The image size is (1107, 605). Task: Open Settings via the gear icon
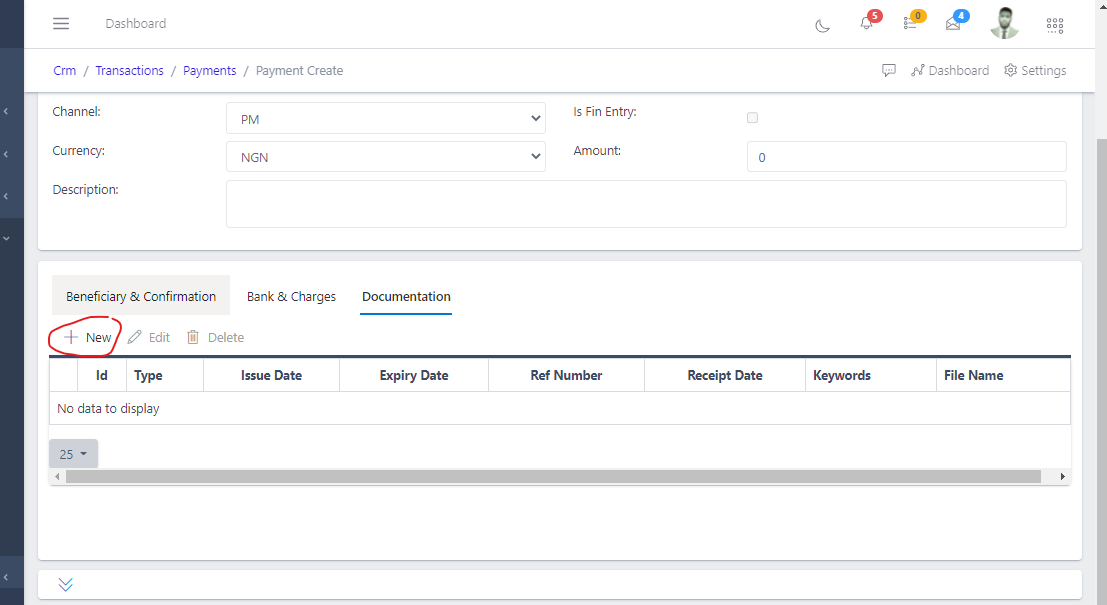1035,70
